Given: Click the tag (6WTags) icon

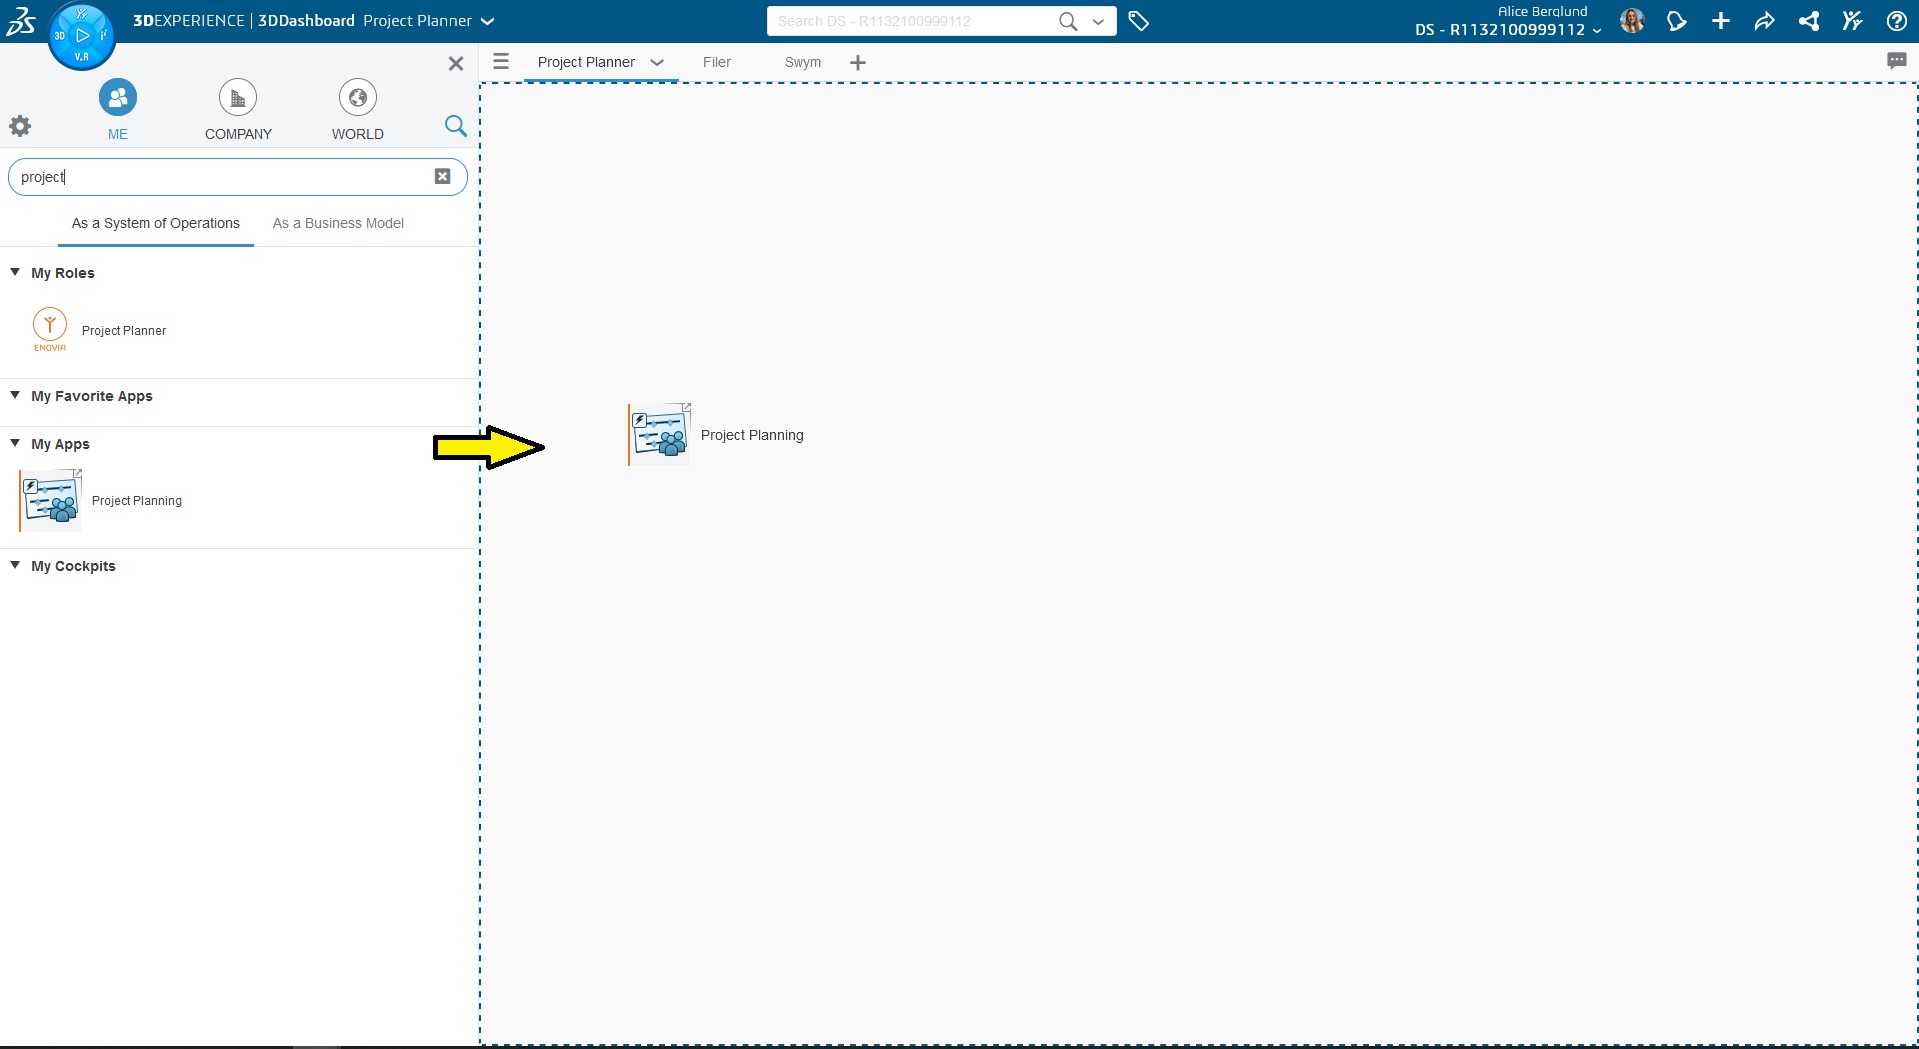Looking at the screenshot, I should pos(1138,21).
